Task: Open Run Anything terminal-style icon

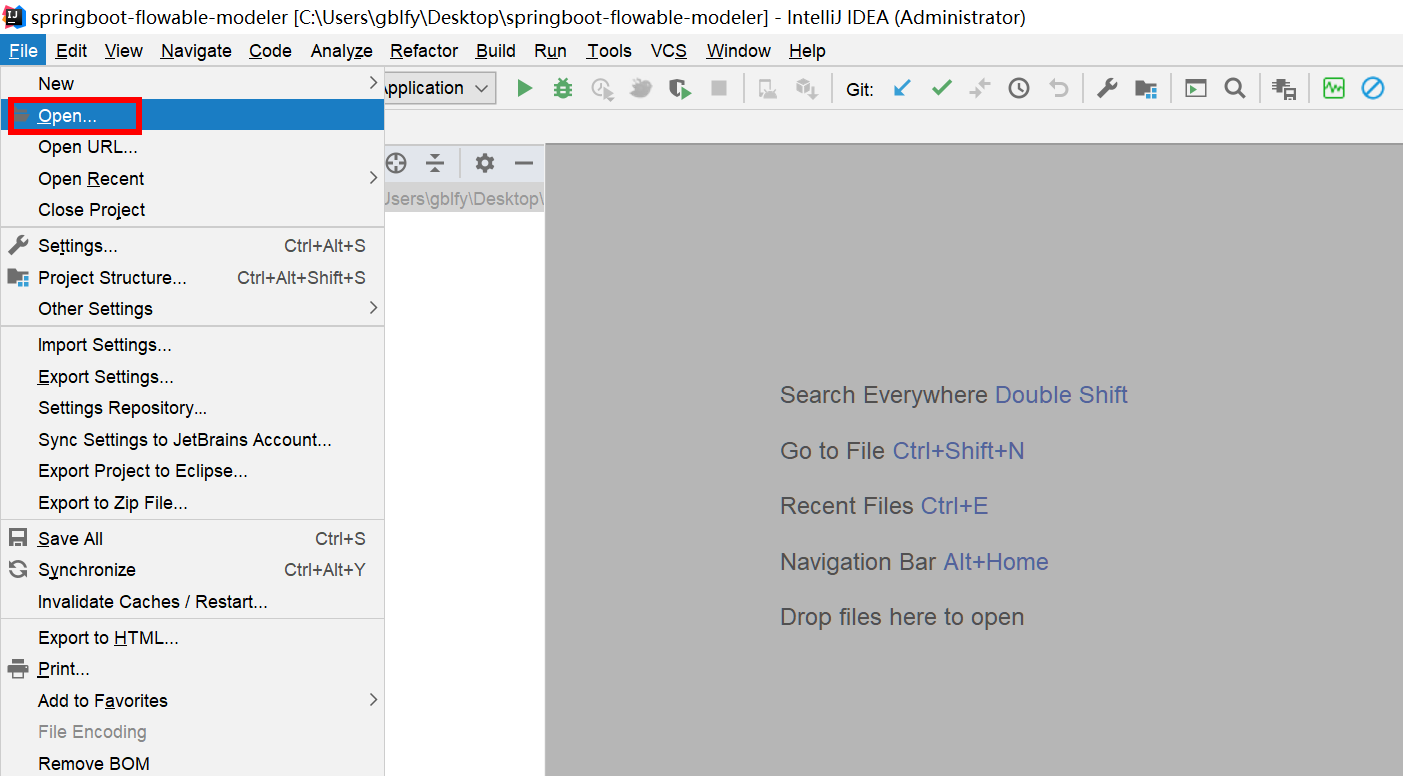Action: tap(1196, 88)
